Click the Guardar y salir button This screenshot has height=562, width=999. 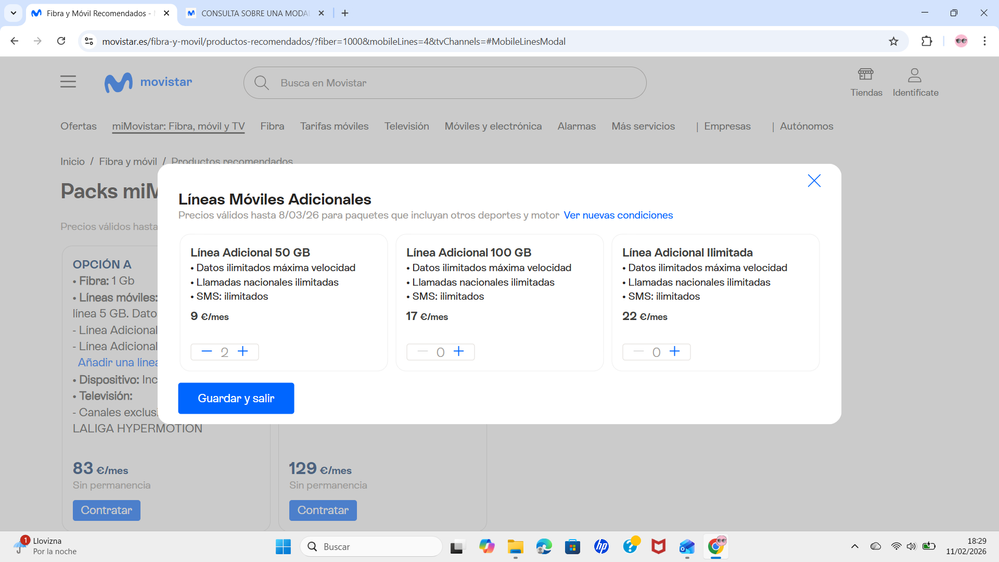pos(236,398)
